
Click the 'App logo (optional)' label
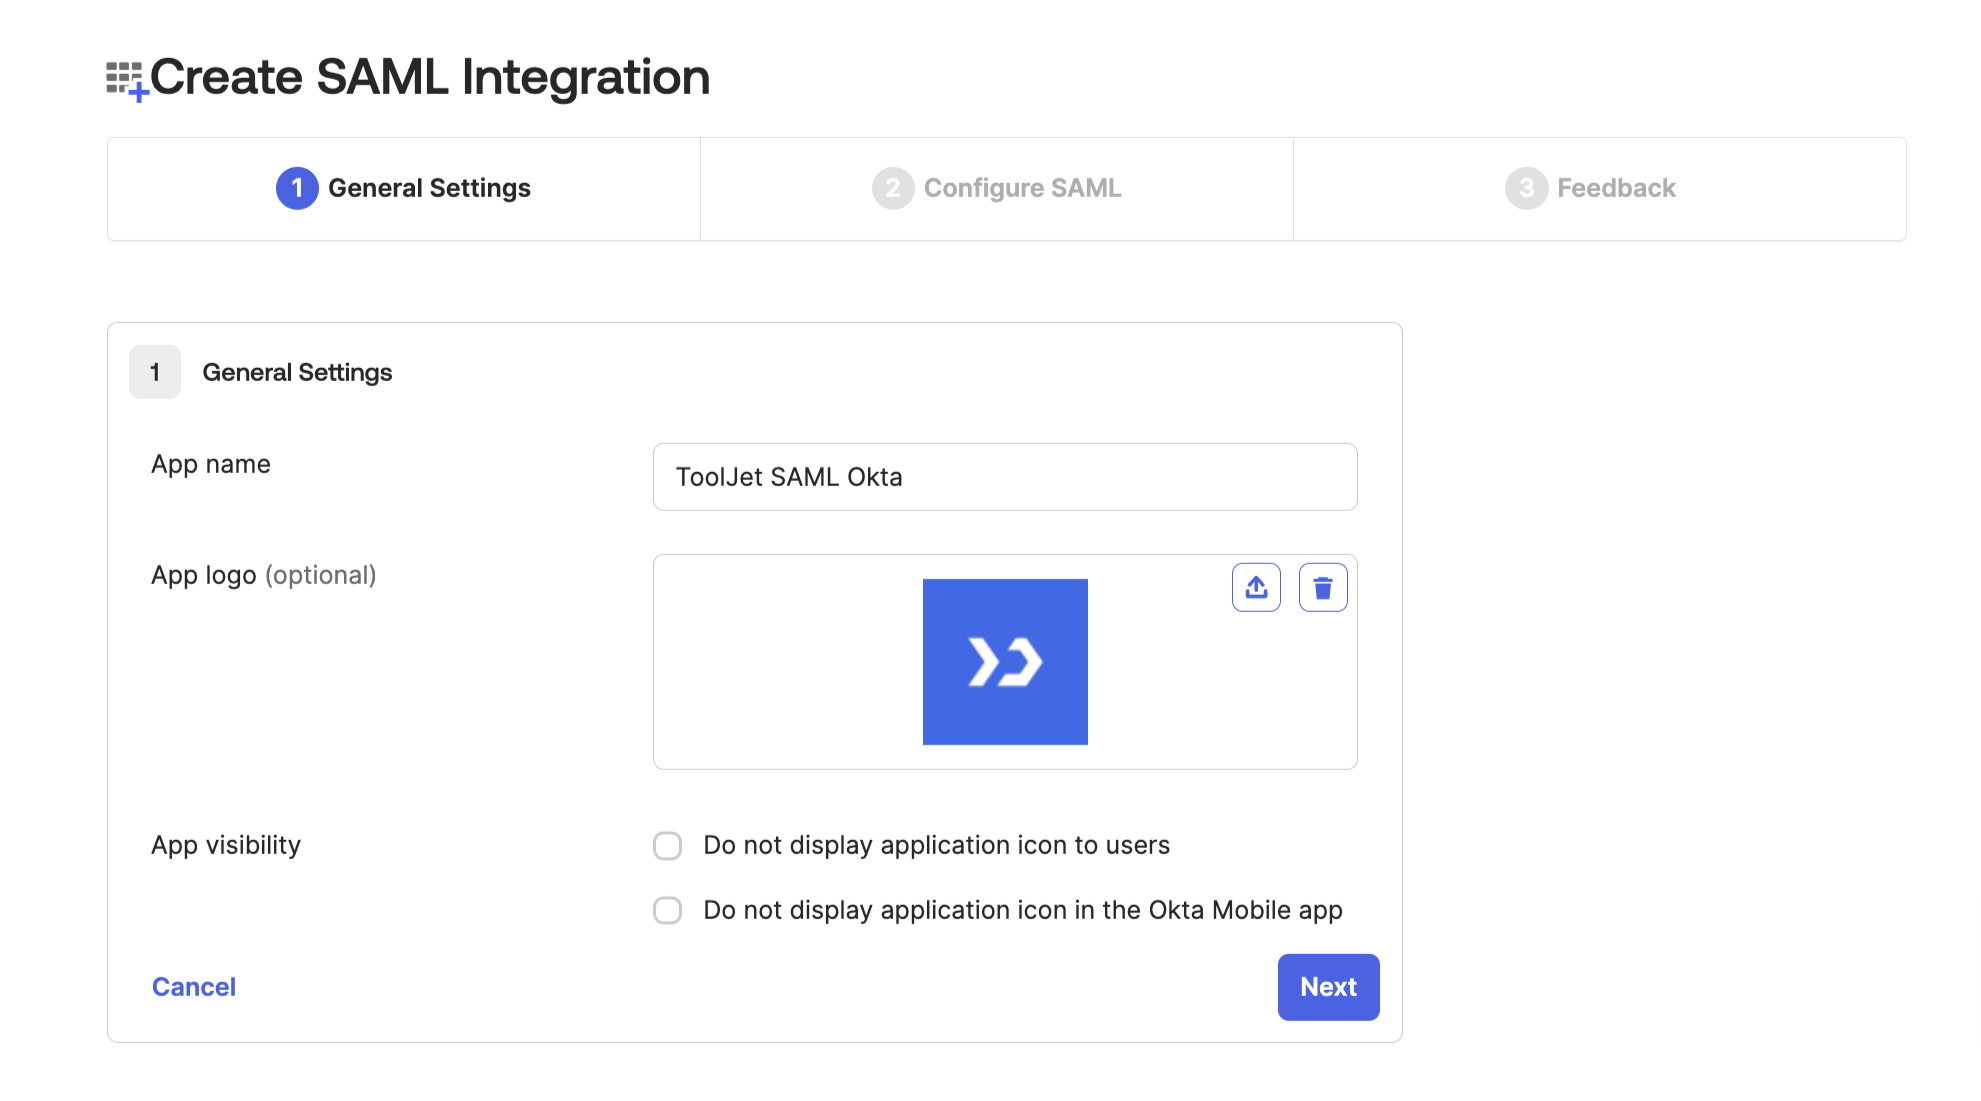[x=263, y=575]
